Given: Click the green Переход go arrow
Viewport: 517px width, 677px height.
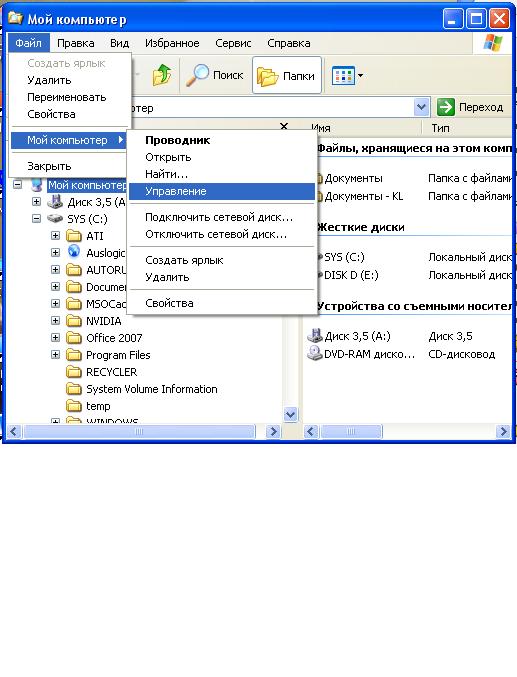Looking at the screenshot, I should coord(446,107).
